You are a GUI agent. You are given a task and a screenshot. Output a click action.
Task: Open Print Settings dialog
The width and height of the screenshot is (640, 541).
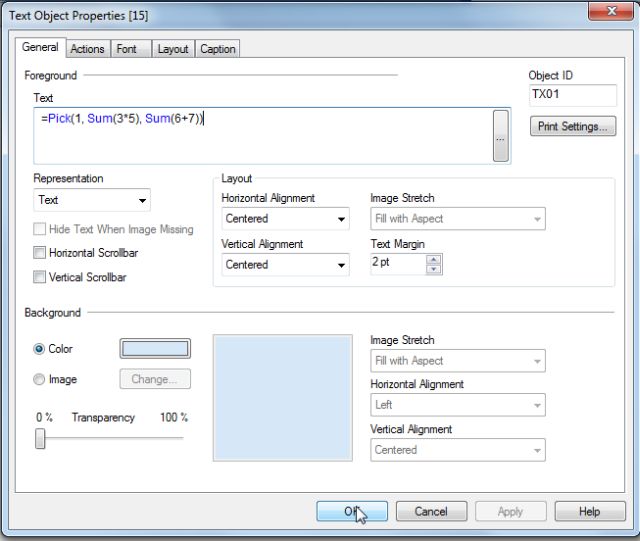573,126
